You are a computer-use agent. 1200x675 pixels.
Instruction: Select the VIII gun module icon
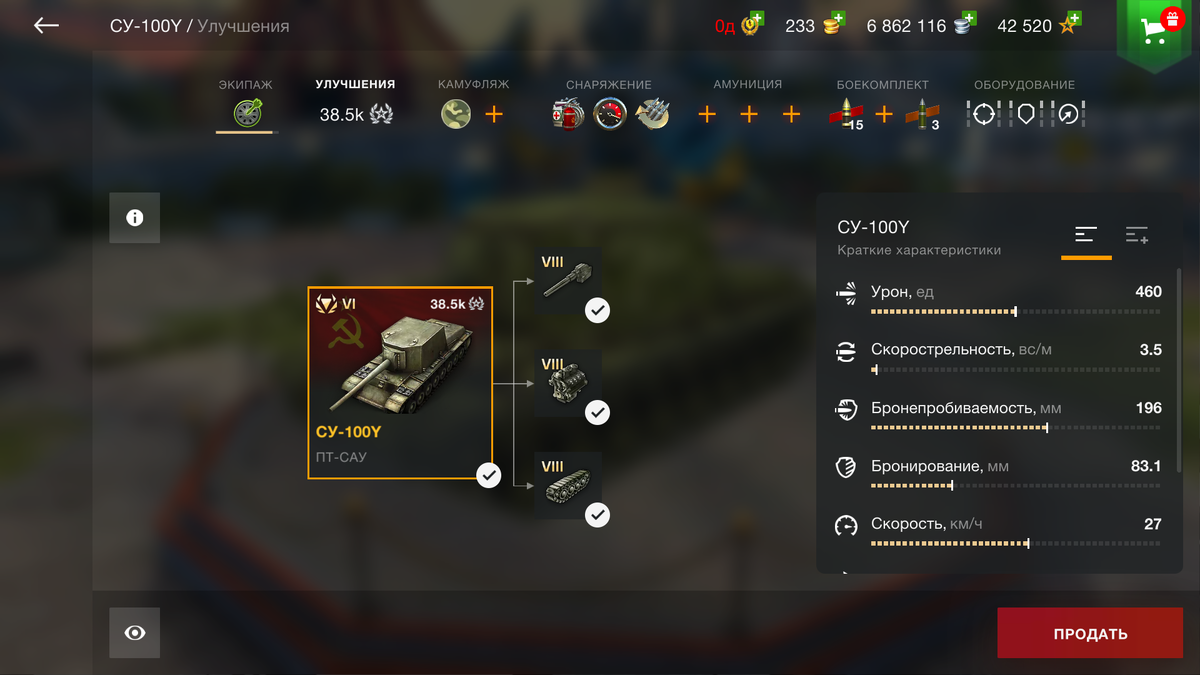click(567, 281)
